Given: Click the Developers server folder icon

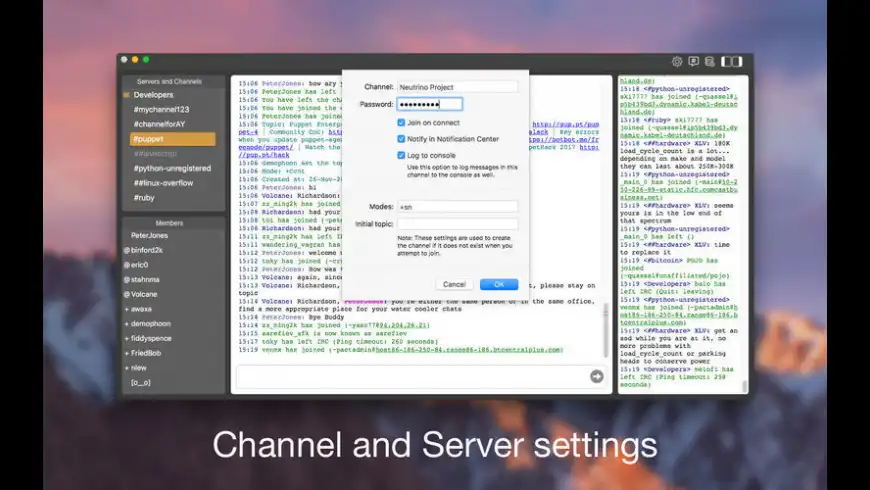Looking at the screenshot, I should click(127, 95).
